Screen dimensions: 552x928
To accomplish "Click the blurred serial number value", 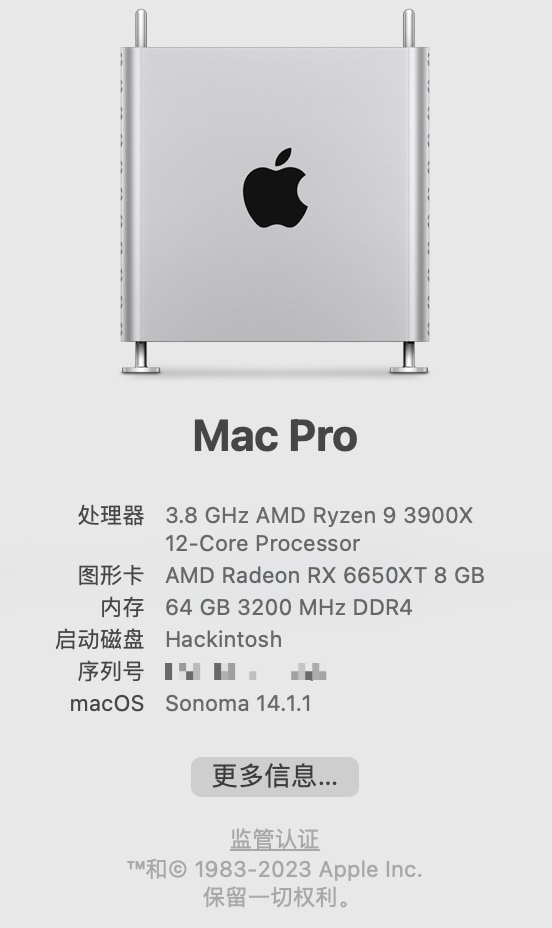I will point(246,672).
